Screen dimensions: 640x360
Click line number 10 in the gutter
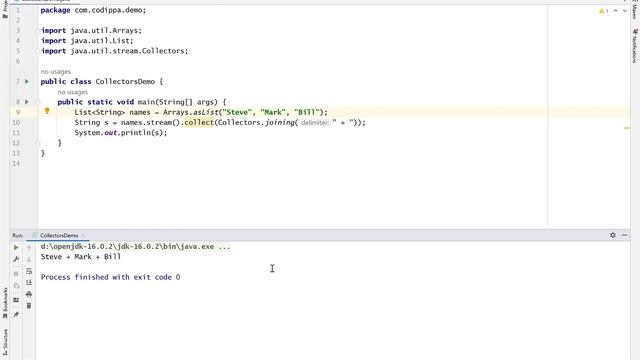coord(16,122)
